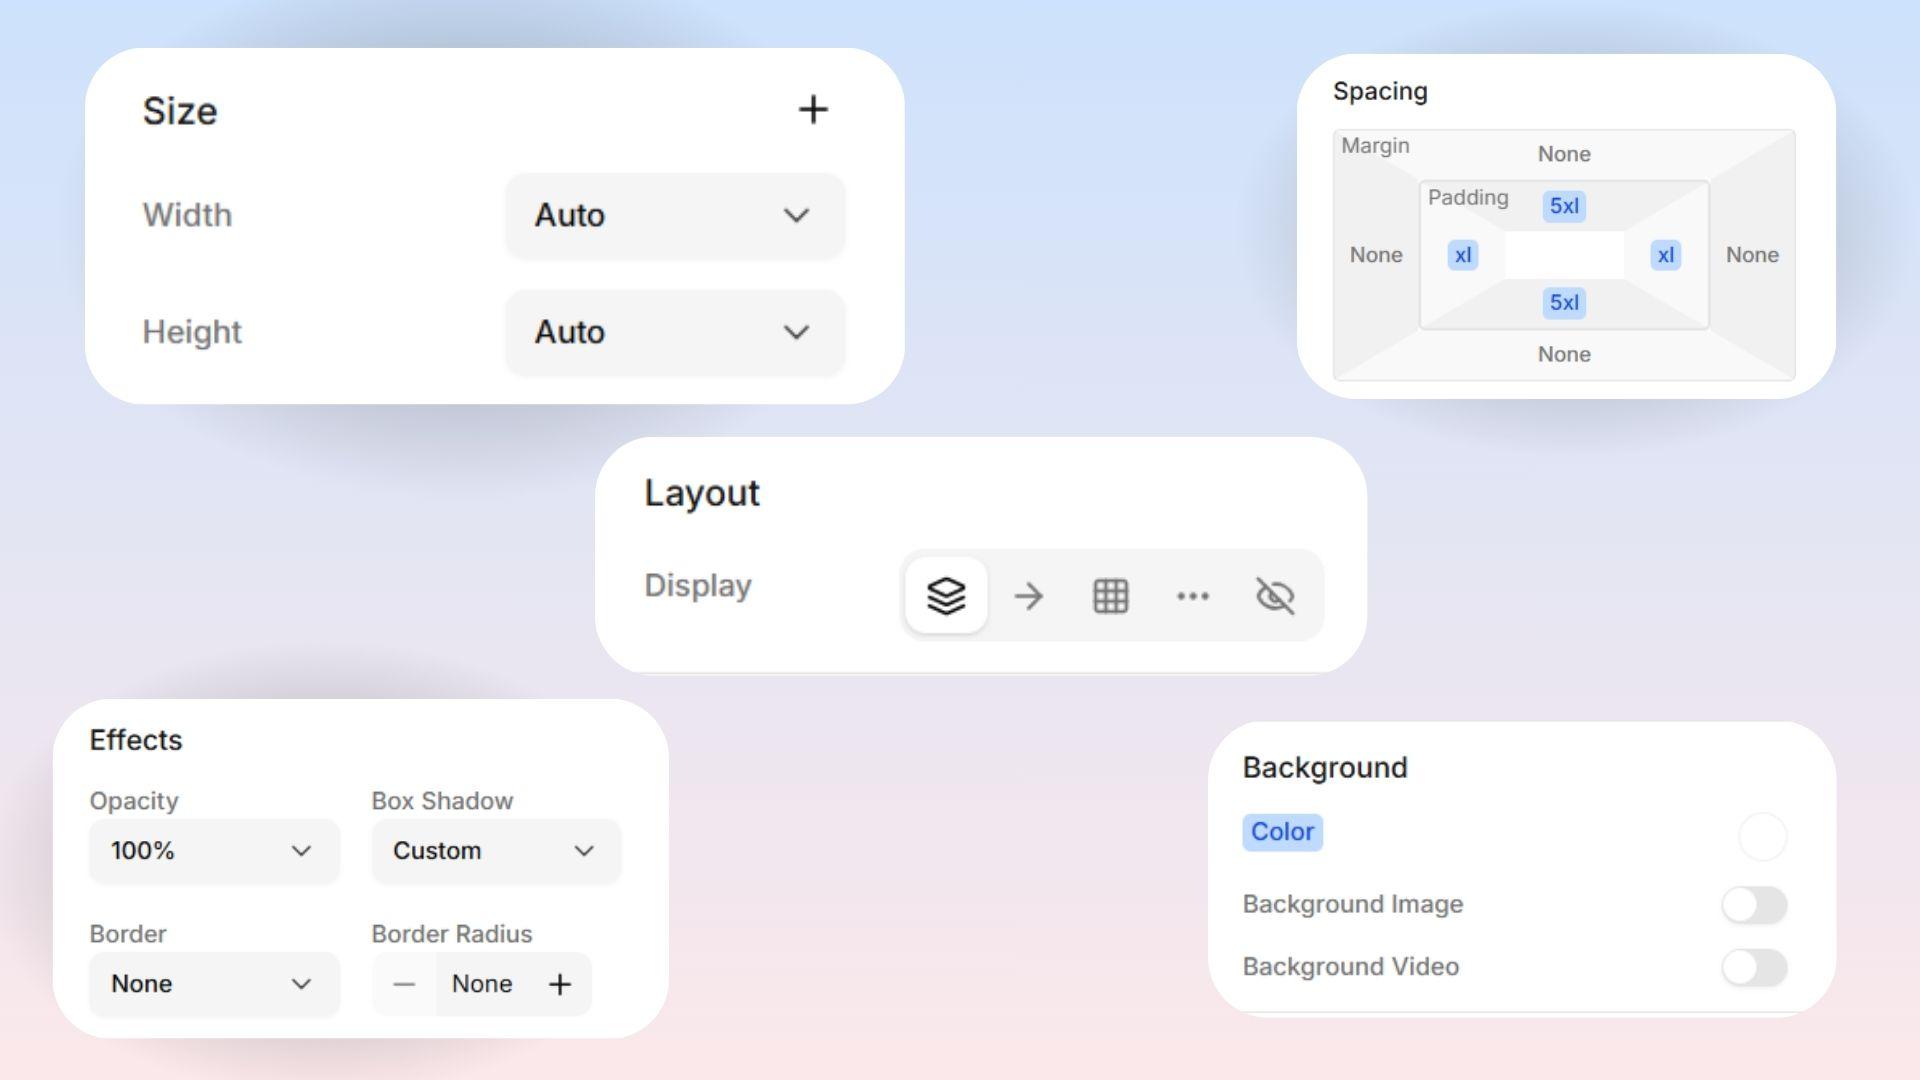Image resolution: width=1920 pixels, height=1080 pixels.
Task: Open the background color swatch circle
Action: coord(1762,836)
